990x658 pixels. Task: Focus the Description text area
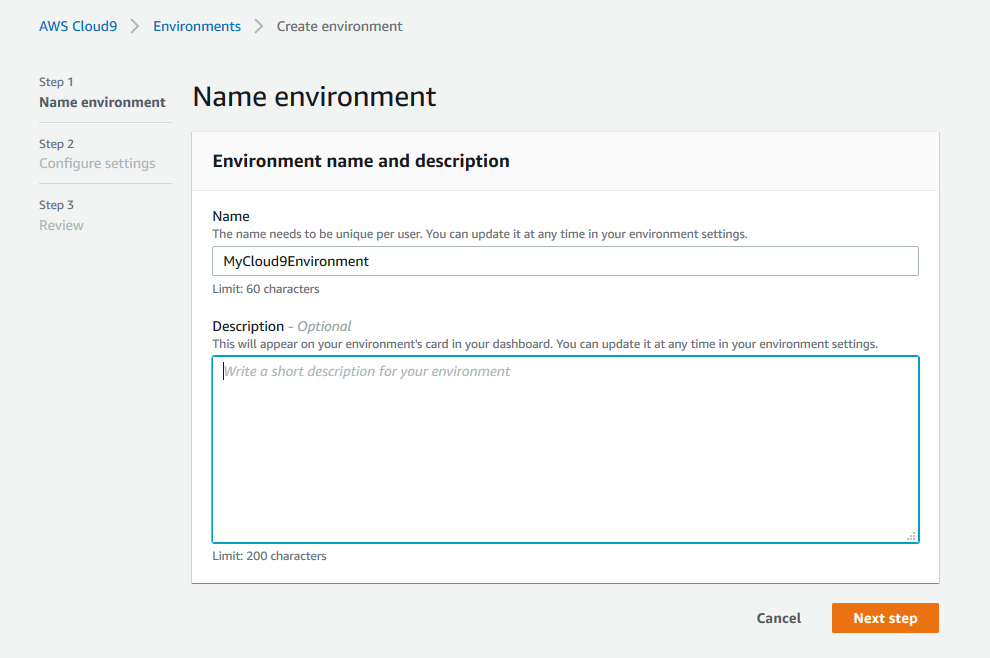coord(565,449)
